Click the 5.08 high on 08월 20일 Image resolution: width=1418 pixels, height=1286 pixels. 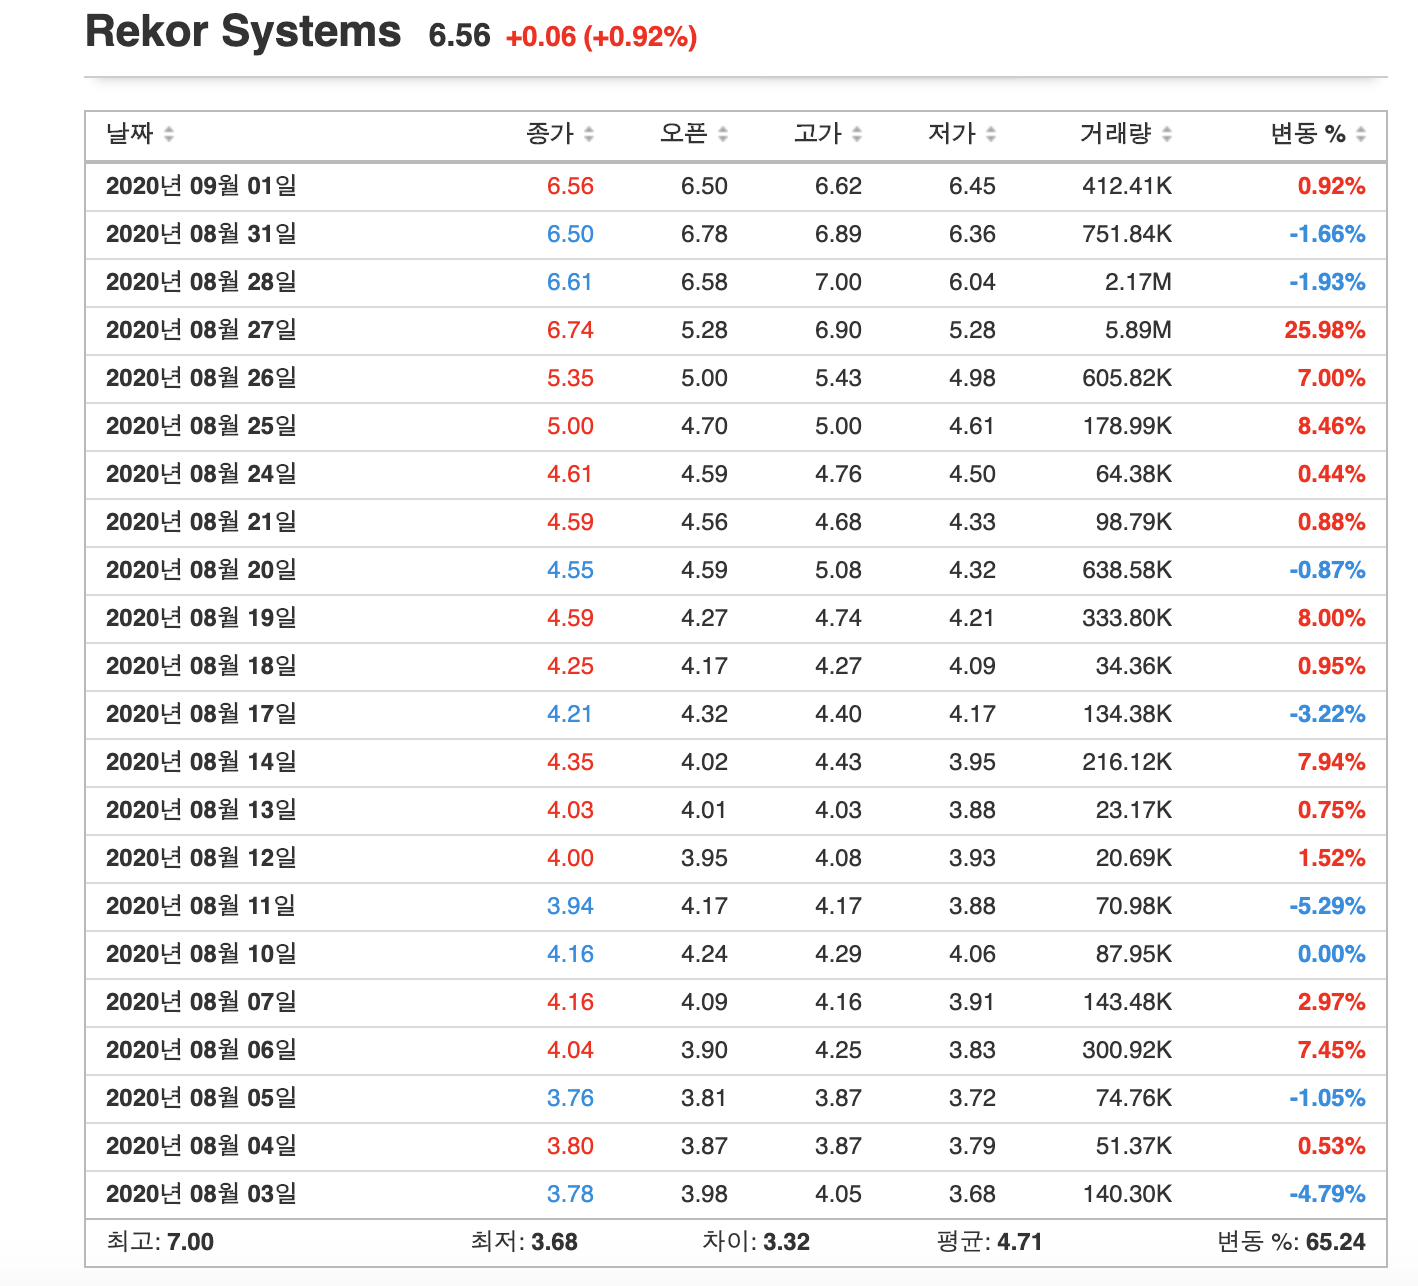pyautogui.click(x=838, y=570)
